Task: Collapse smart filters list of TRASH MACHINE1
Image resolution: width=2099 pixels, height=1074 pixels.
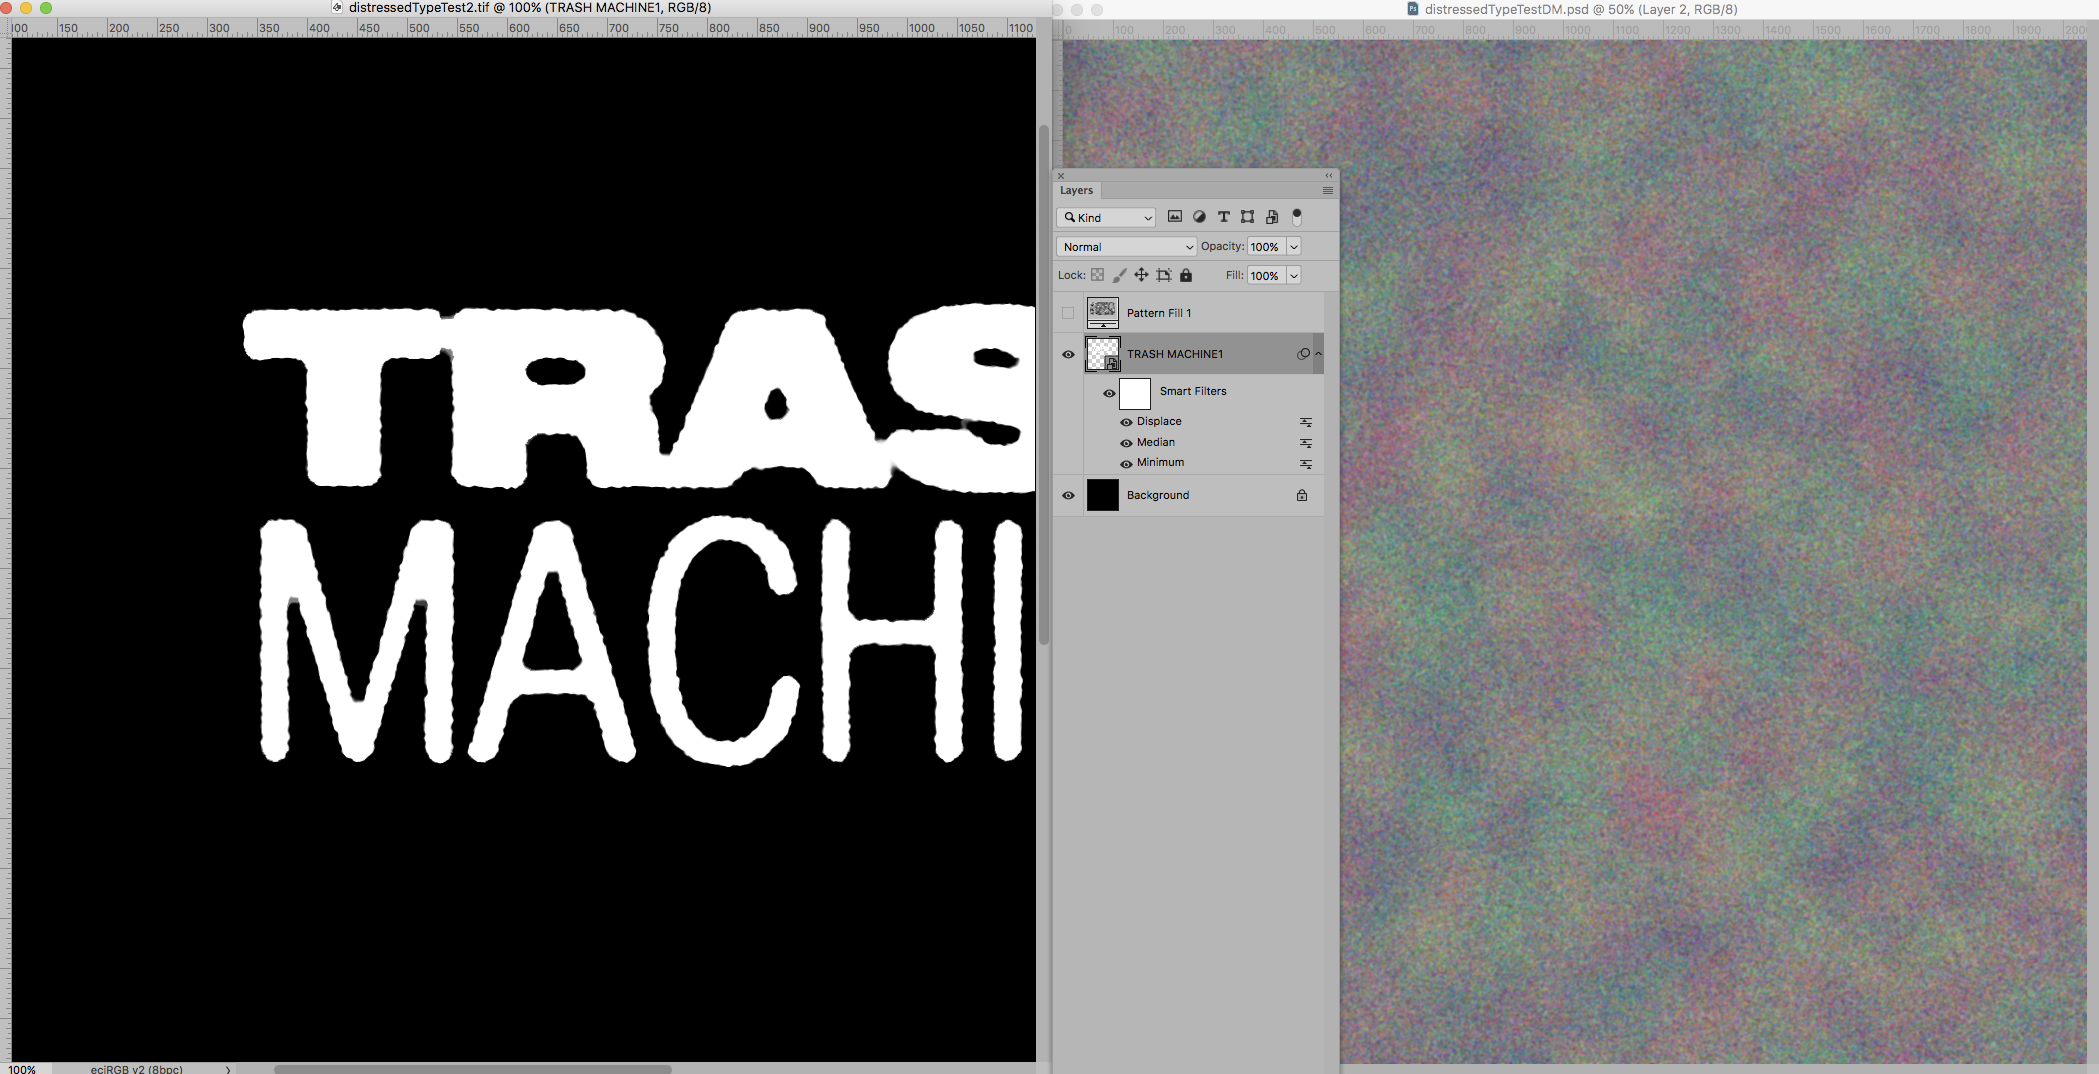Action: (x=1318, y=354)
